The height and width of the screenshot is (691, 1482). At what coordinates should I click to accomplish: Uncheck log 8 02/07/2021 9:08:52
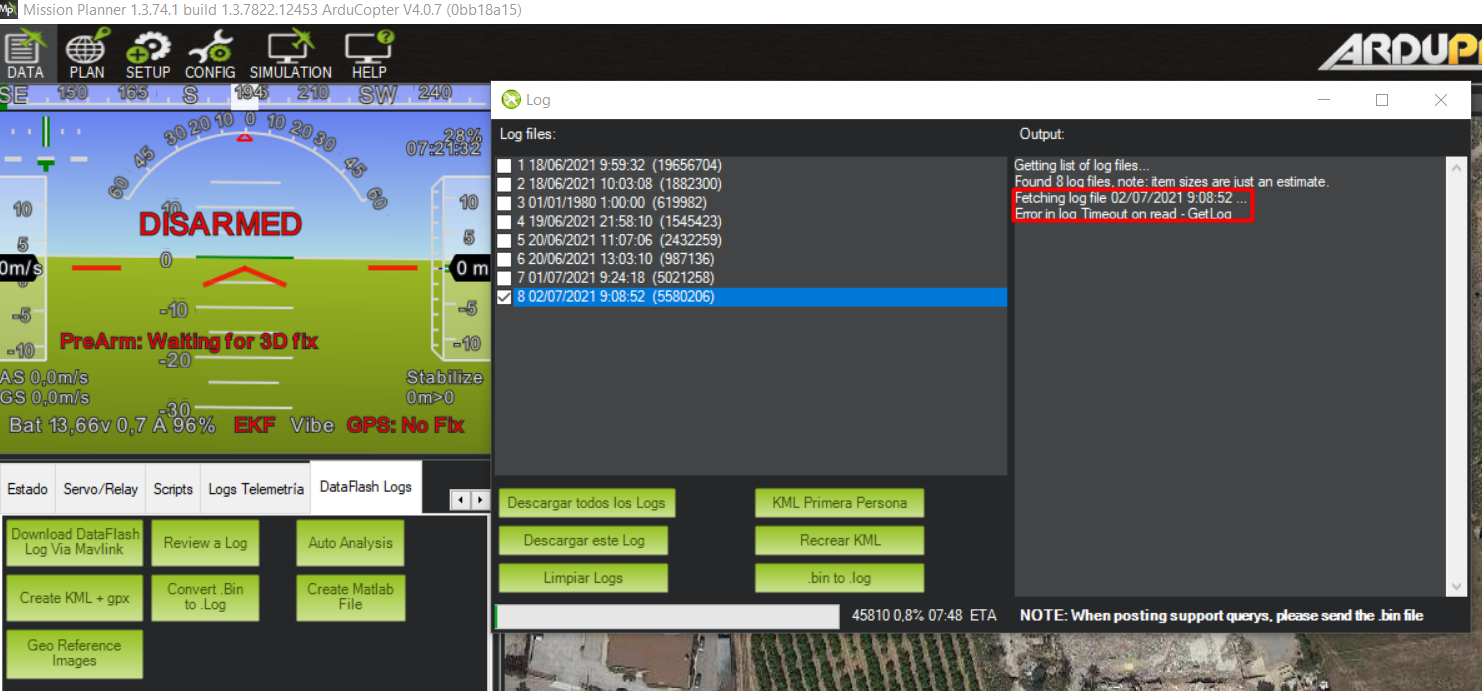point(504,297)
